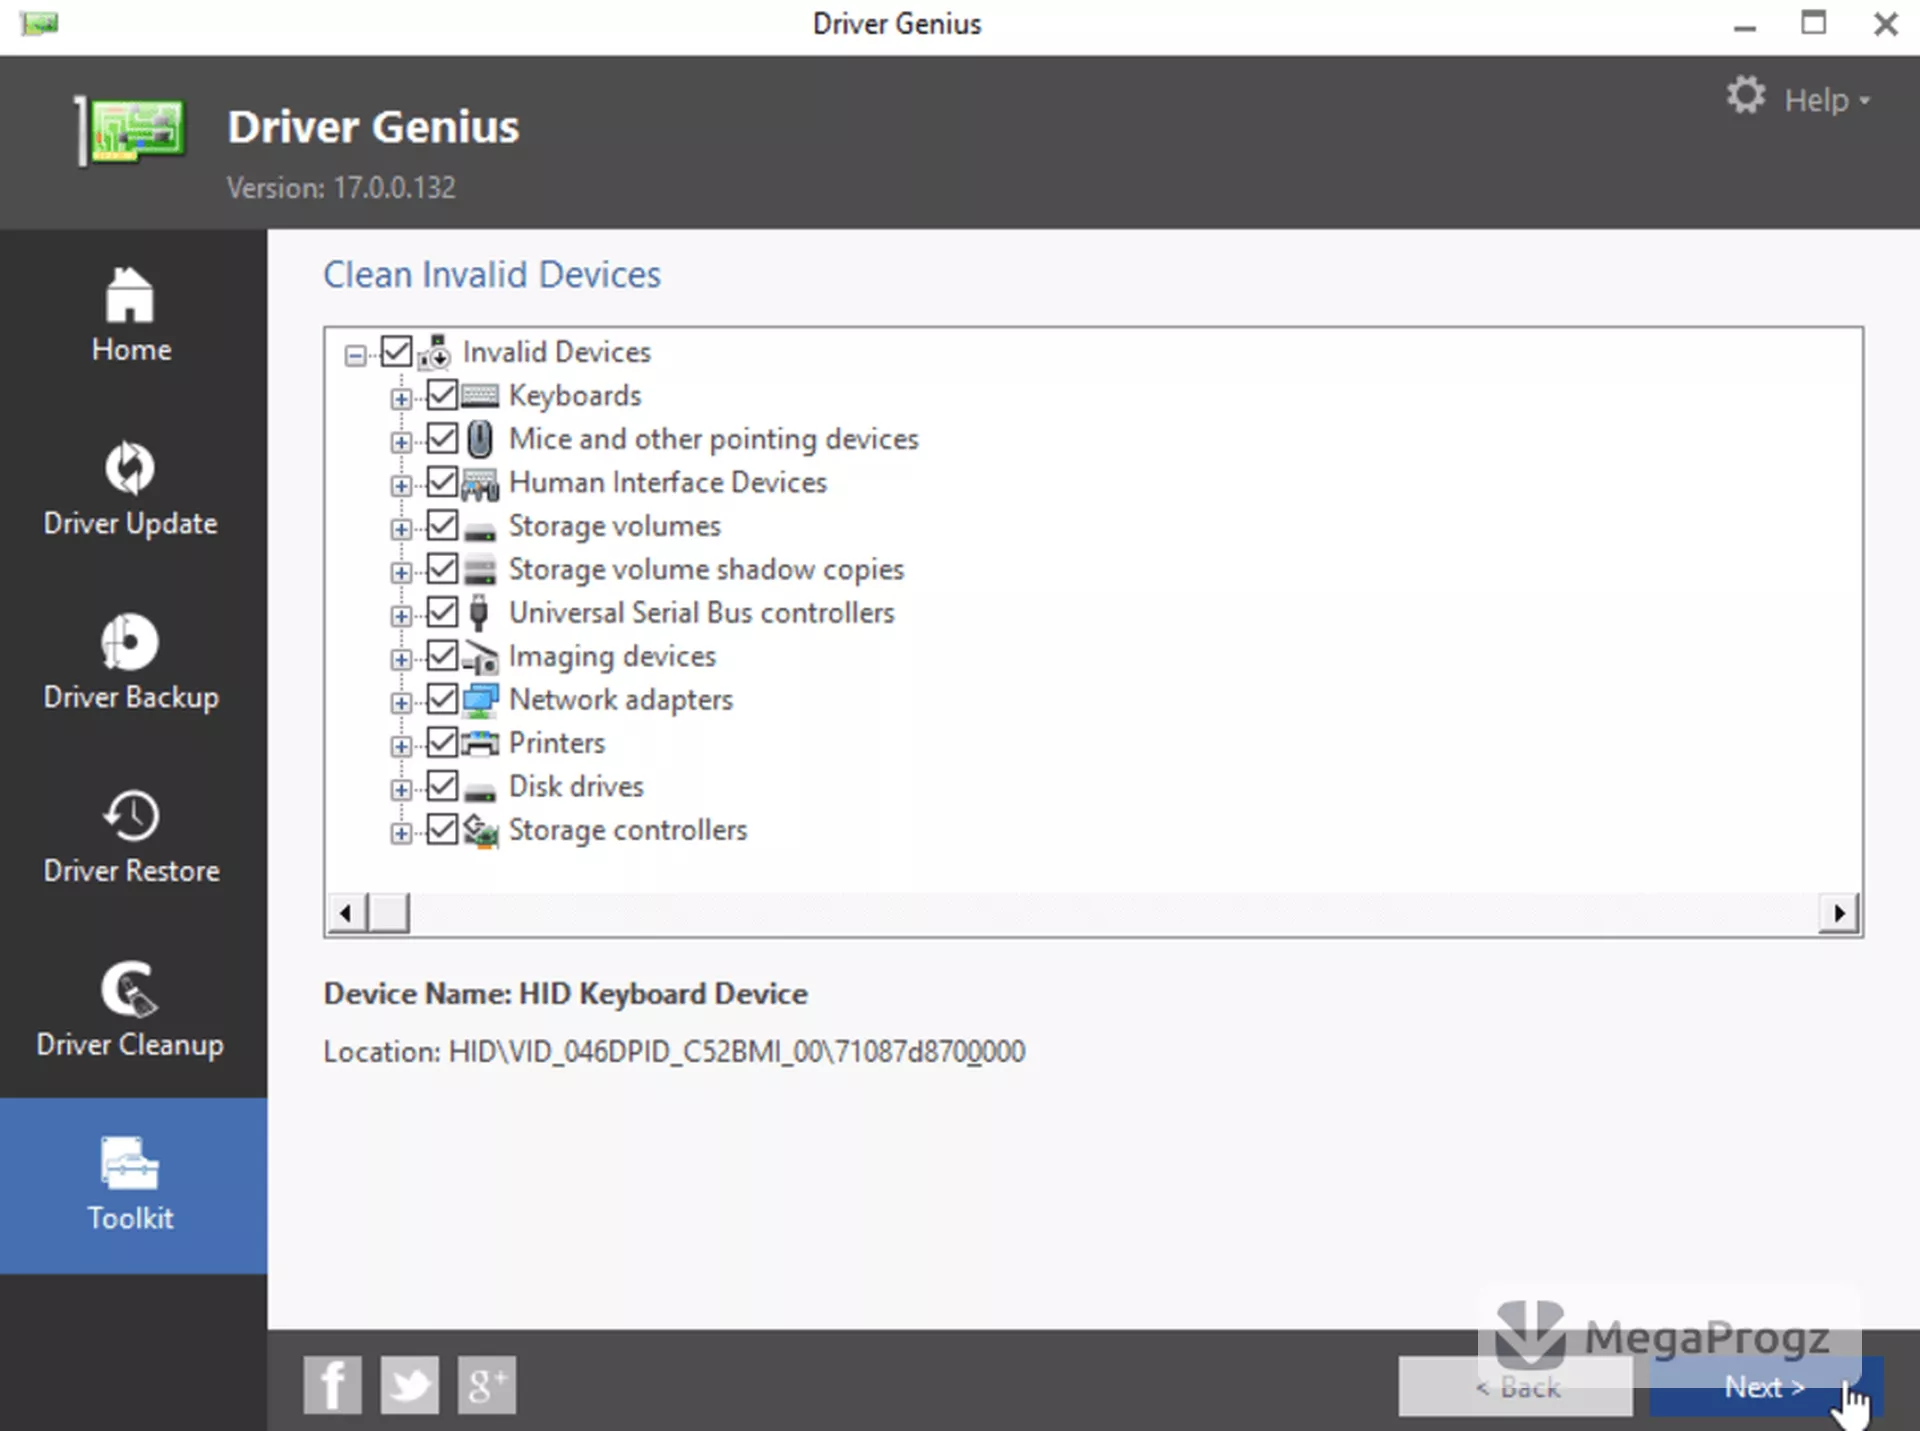The image size is (1920, 1431).
Task: Select the Storage controllers tree label
Action: tap(628, 830)
